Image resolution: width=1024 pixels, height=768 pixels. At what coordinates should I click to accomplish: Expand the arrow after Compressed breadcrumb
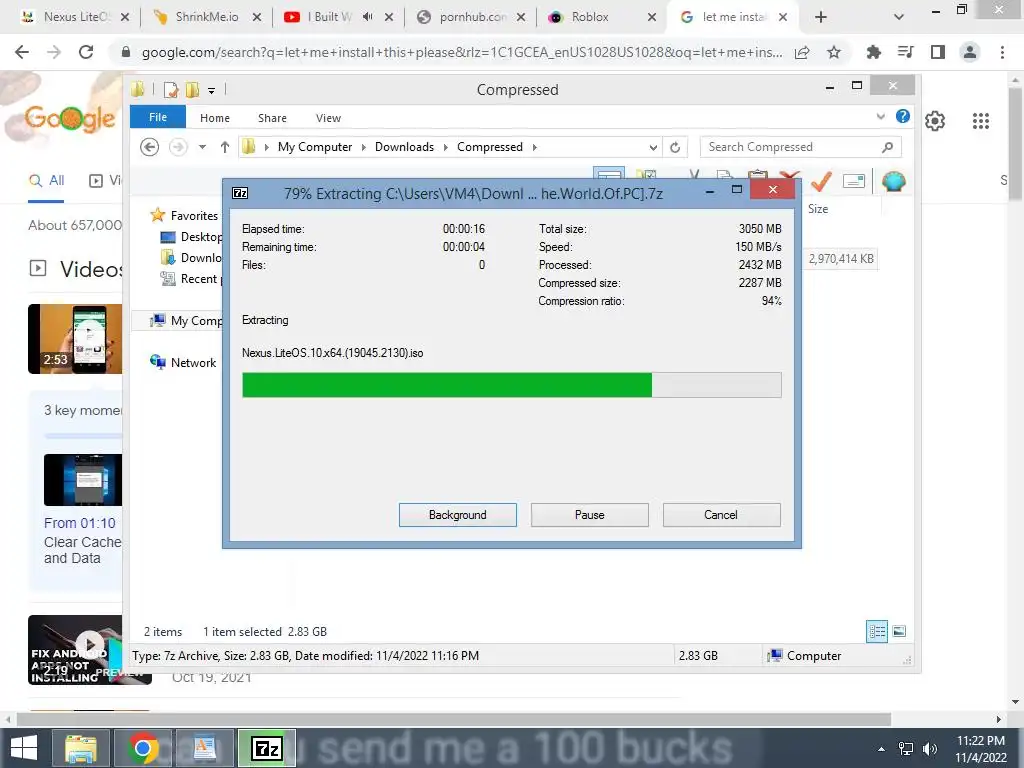[x=534, y=147]
